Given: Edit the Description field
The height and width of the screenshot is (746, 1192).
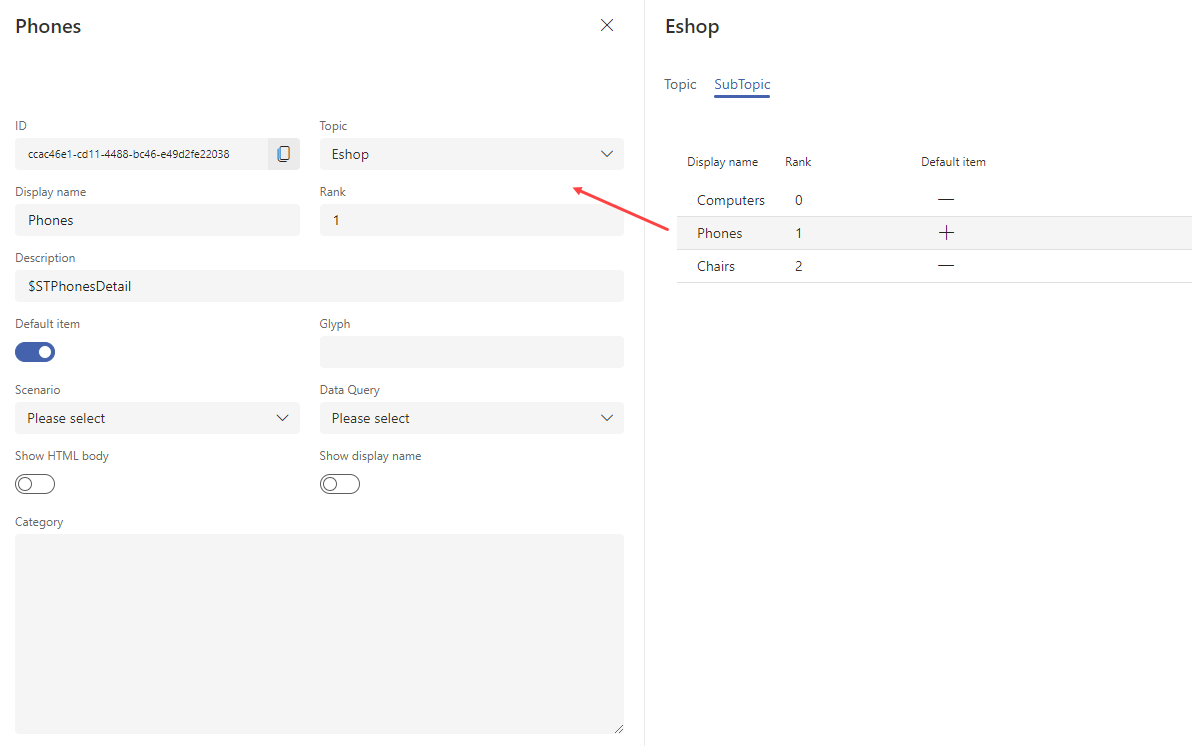Looking at the screenshot, I should [x=319, y=286].
